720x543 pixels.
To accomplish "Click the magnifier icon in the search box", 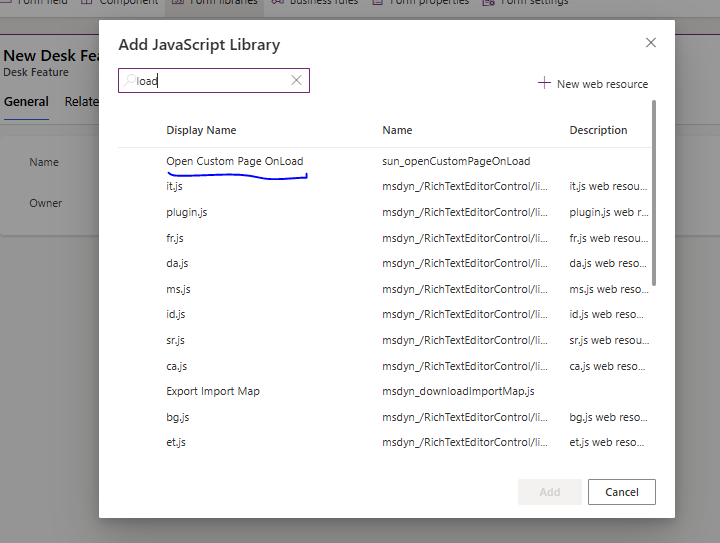I will (x=130, y=80).
